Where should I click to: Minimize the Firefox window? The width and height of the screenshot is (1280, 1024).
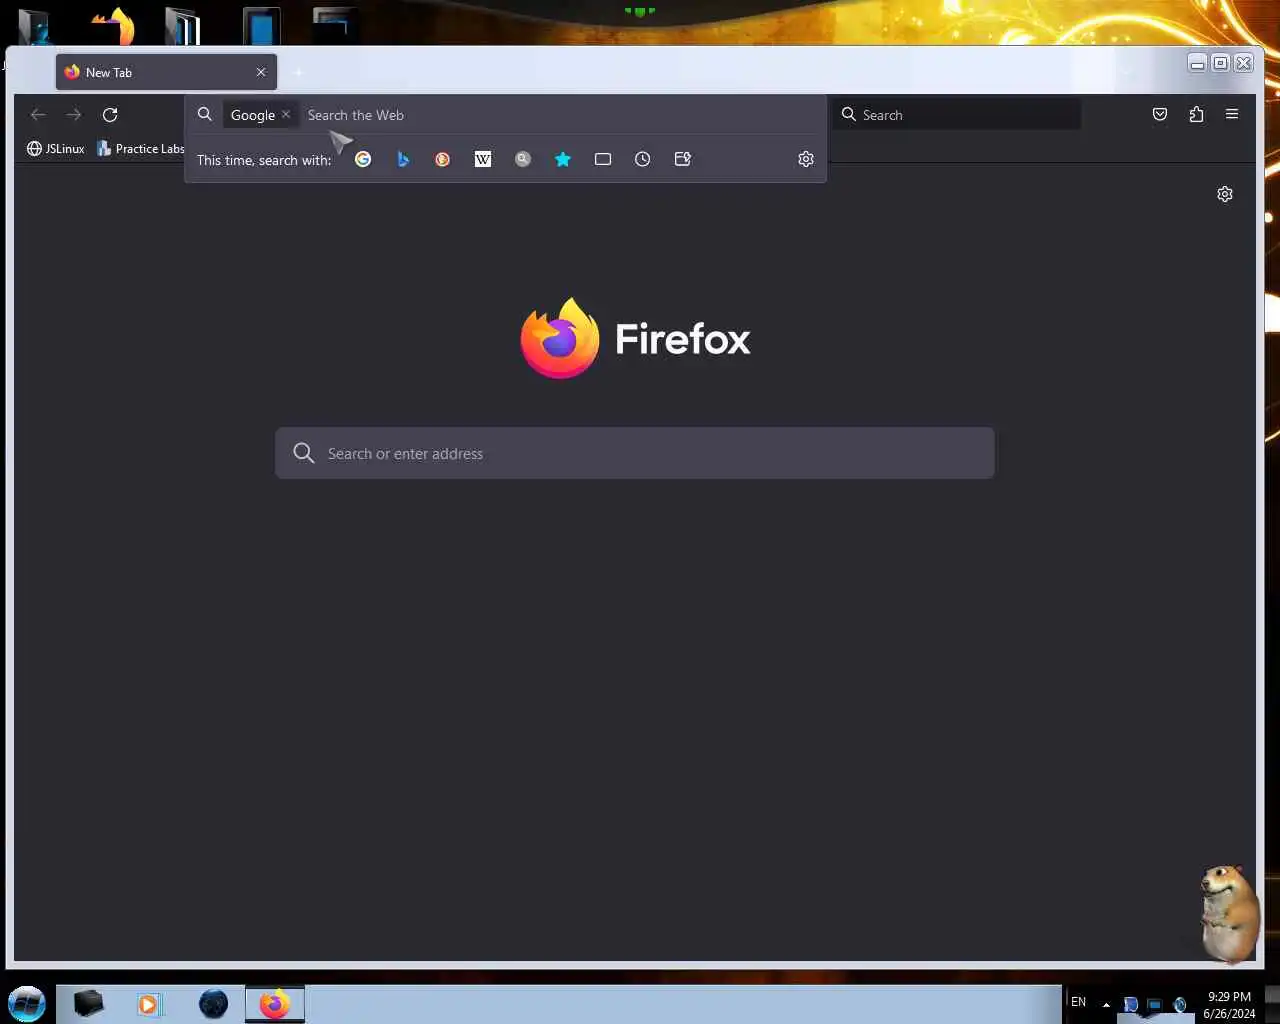(x=1197, y=63)
